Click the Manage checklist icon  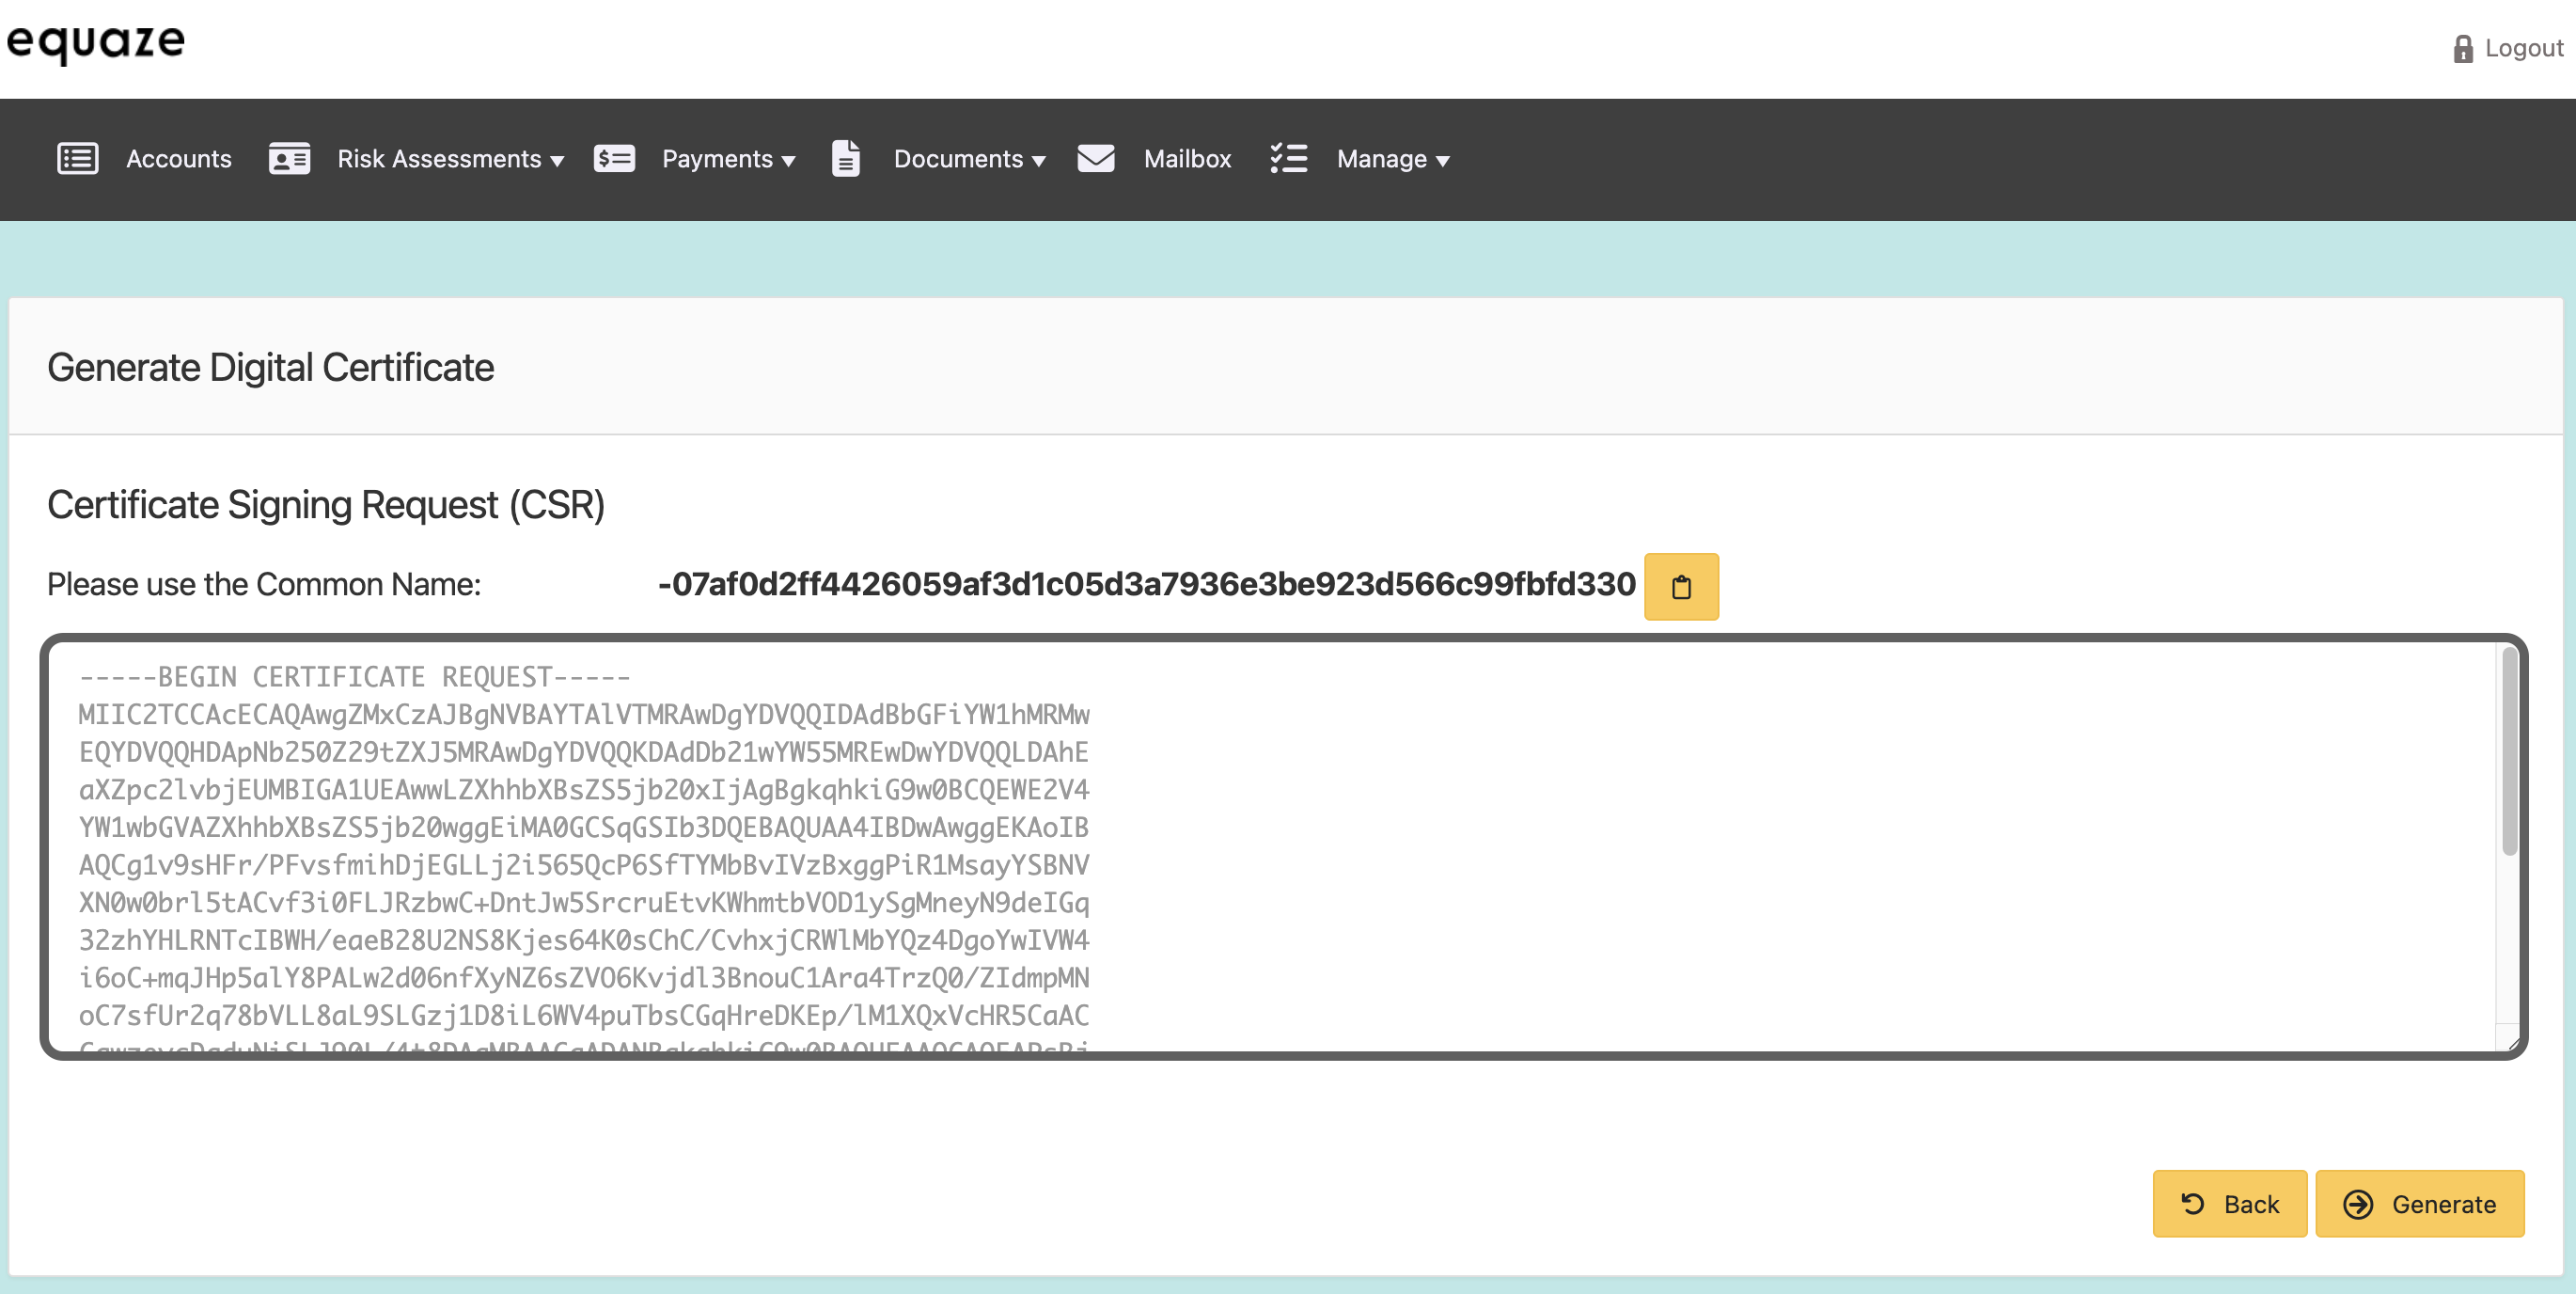click(1288, 159)
